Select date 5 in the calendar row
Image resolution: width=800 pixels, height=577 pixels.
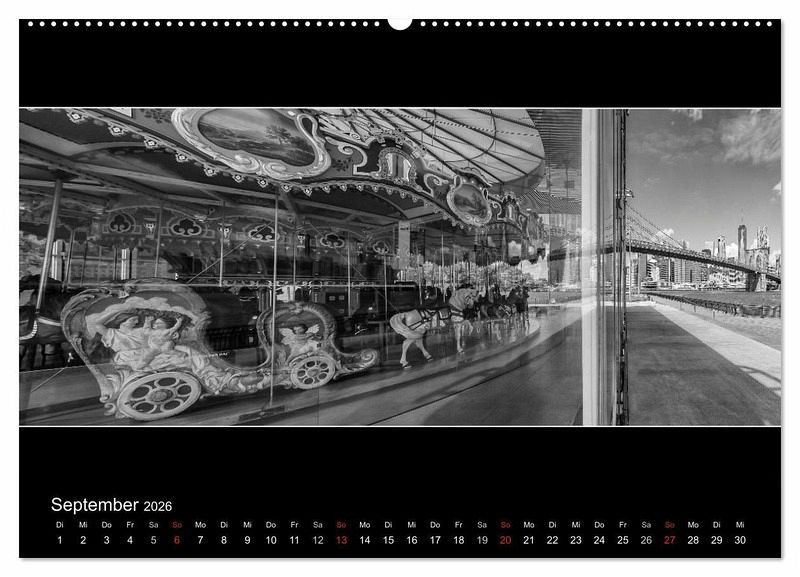pos(154,540)
